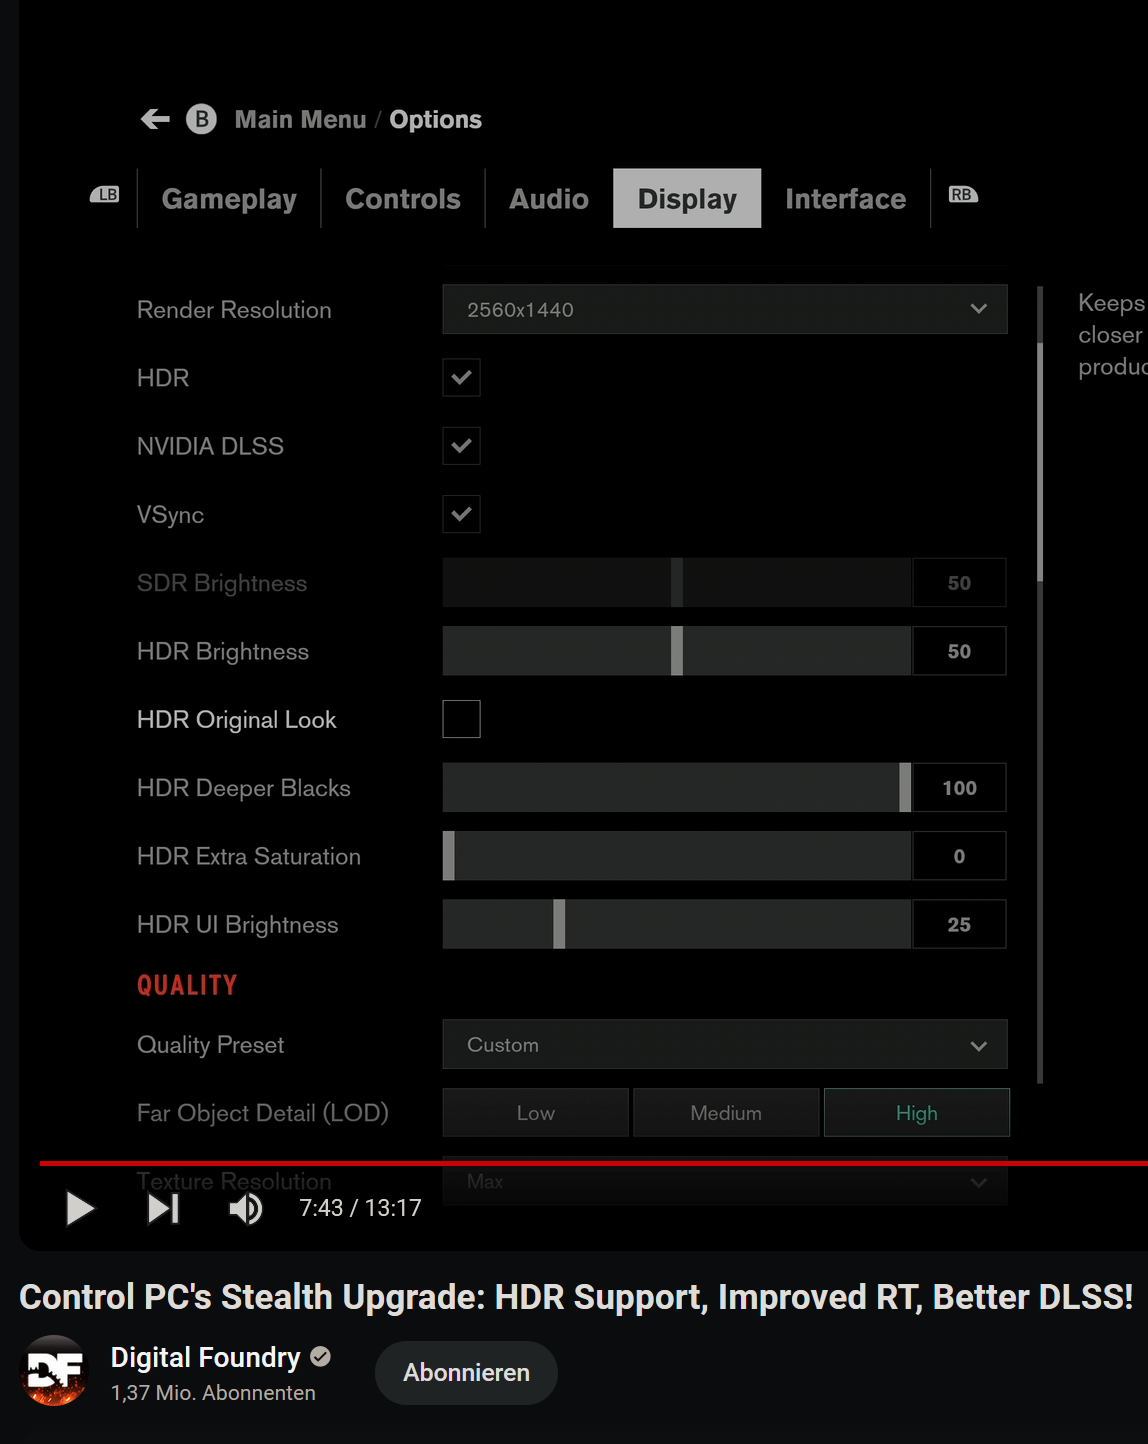This screenshot has height=1444, width=1148.
Task: Click the Digital Foundry verified badge
Action: pyautogui.click(x=320, y=1356)
